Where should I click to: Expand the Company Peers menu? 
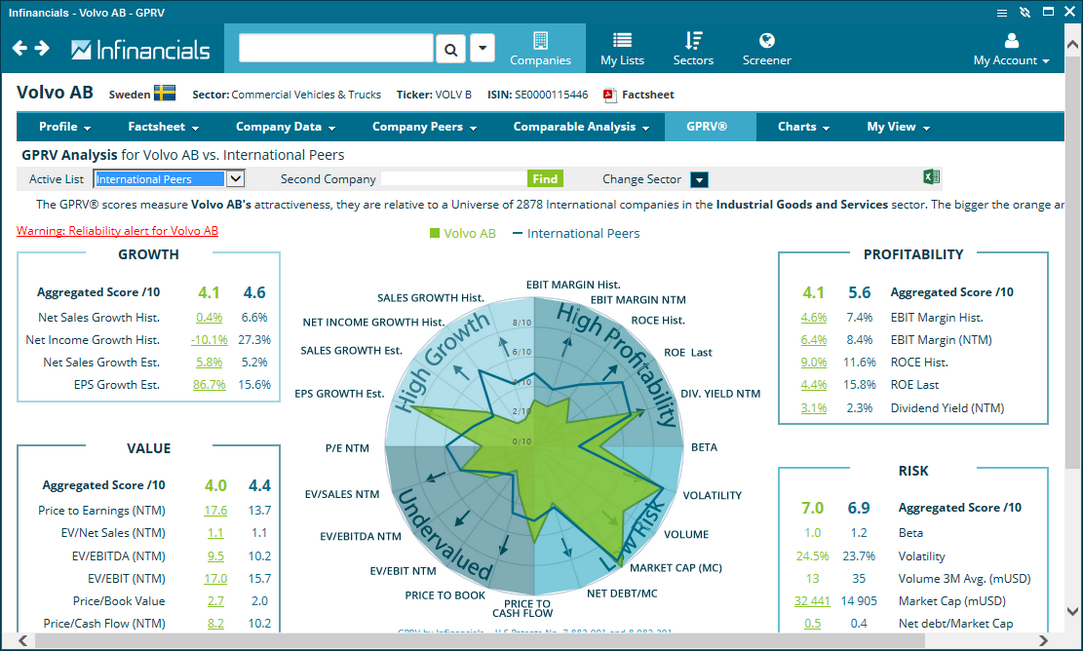[x=425, y=127]
